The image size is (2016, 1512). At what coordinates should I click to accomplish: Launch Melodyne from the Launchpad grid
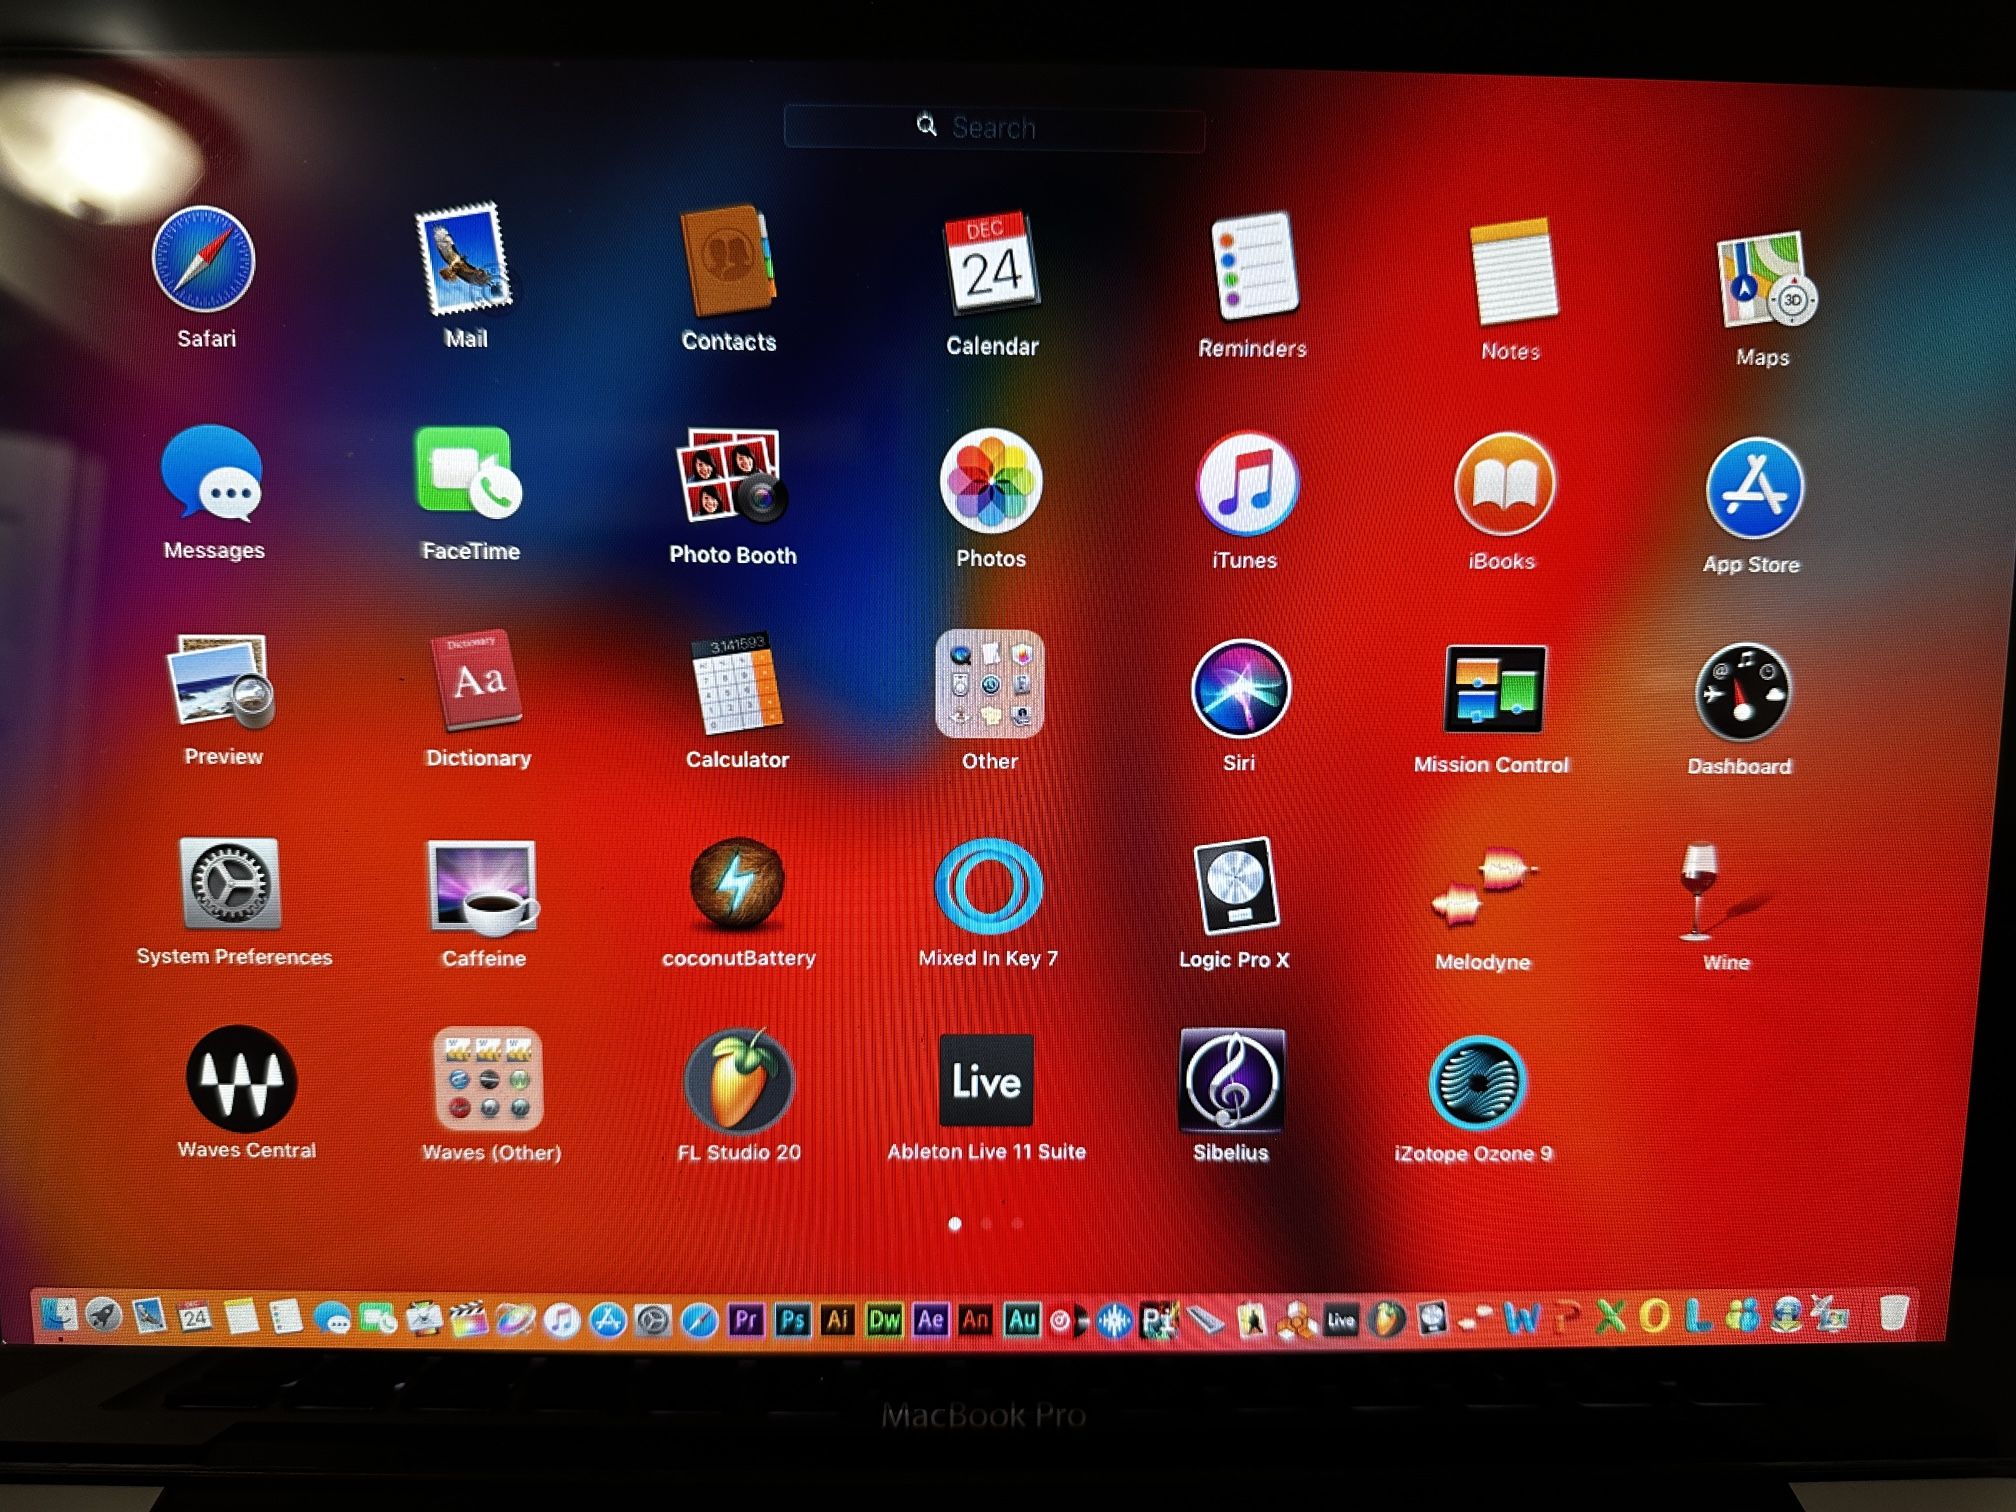[1484, 888]
